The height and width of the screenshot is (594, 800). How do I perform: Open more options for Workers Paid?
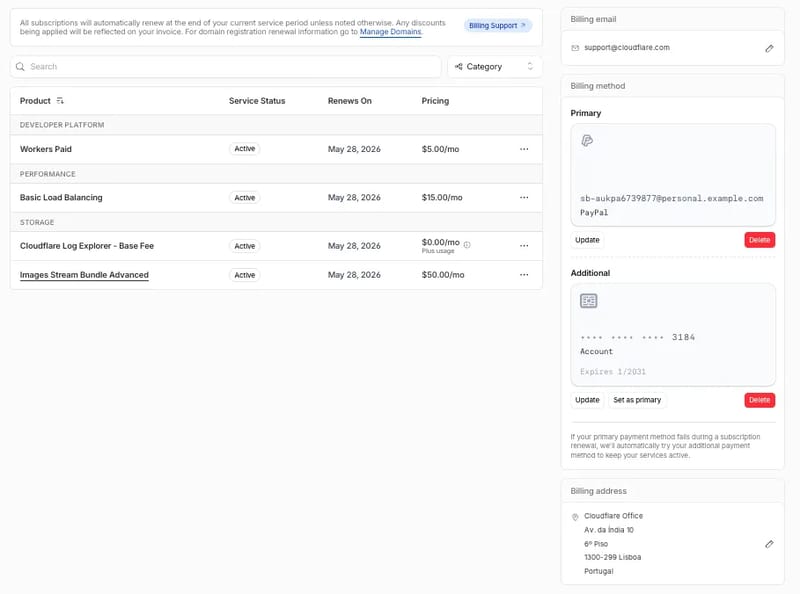point(524,149)
